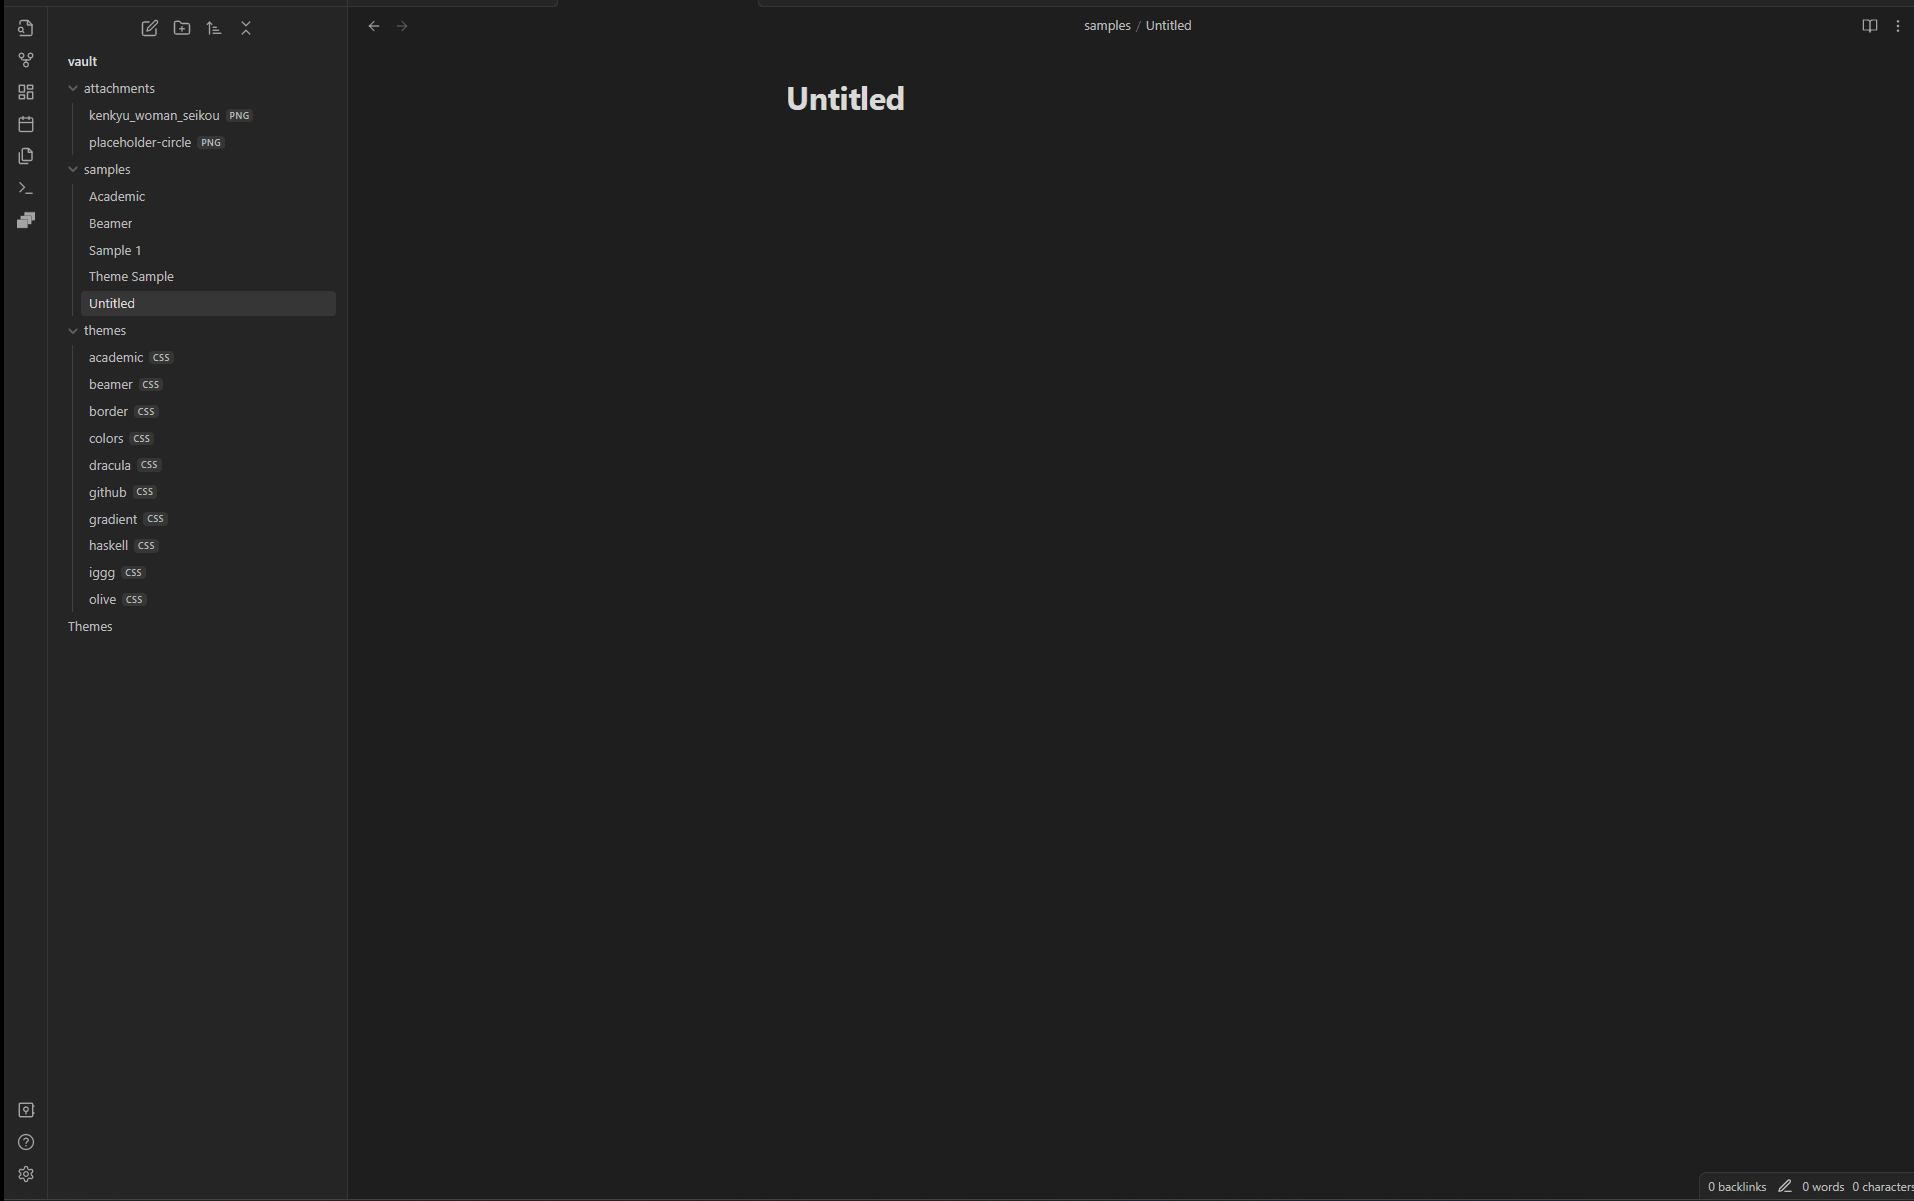Create a new folder in file explorer
The width and height of the screenshot is (1914, 1201).
pyautogui.click(x=182, y=28)
